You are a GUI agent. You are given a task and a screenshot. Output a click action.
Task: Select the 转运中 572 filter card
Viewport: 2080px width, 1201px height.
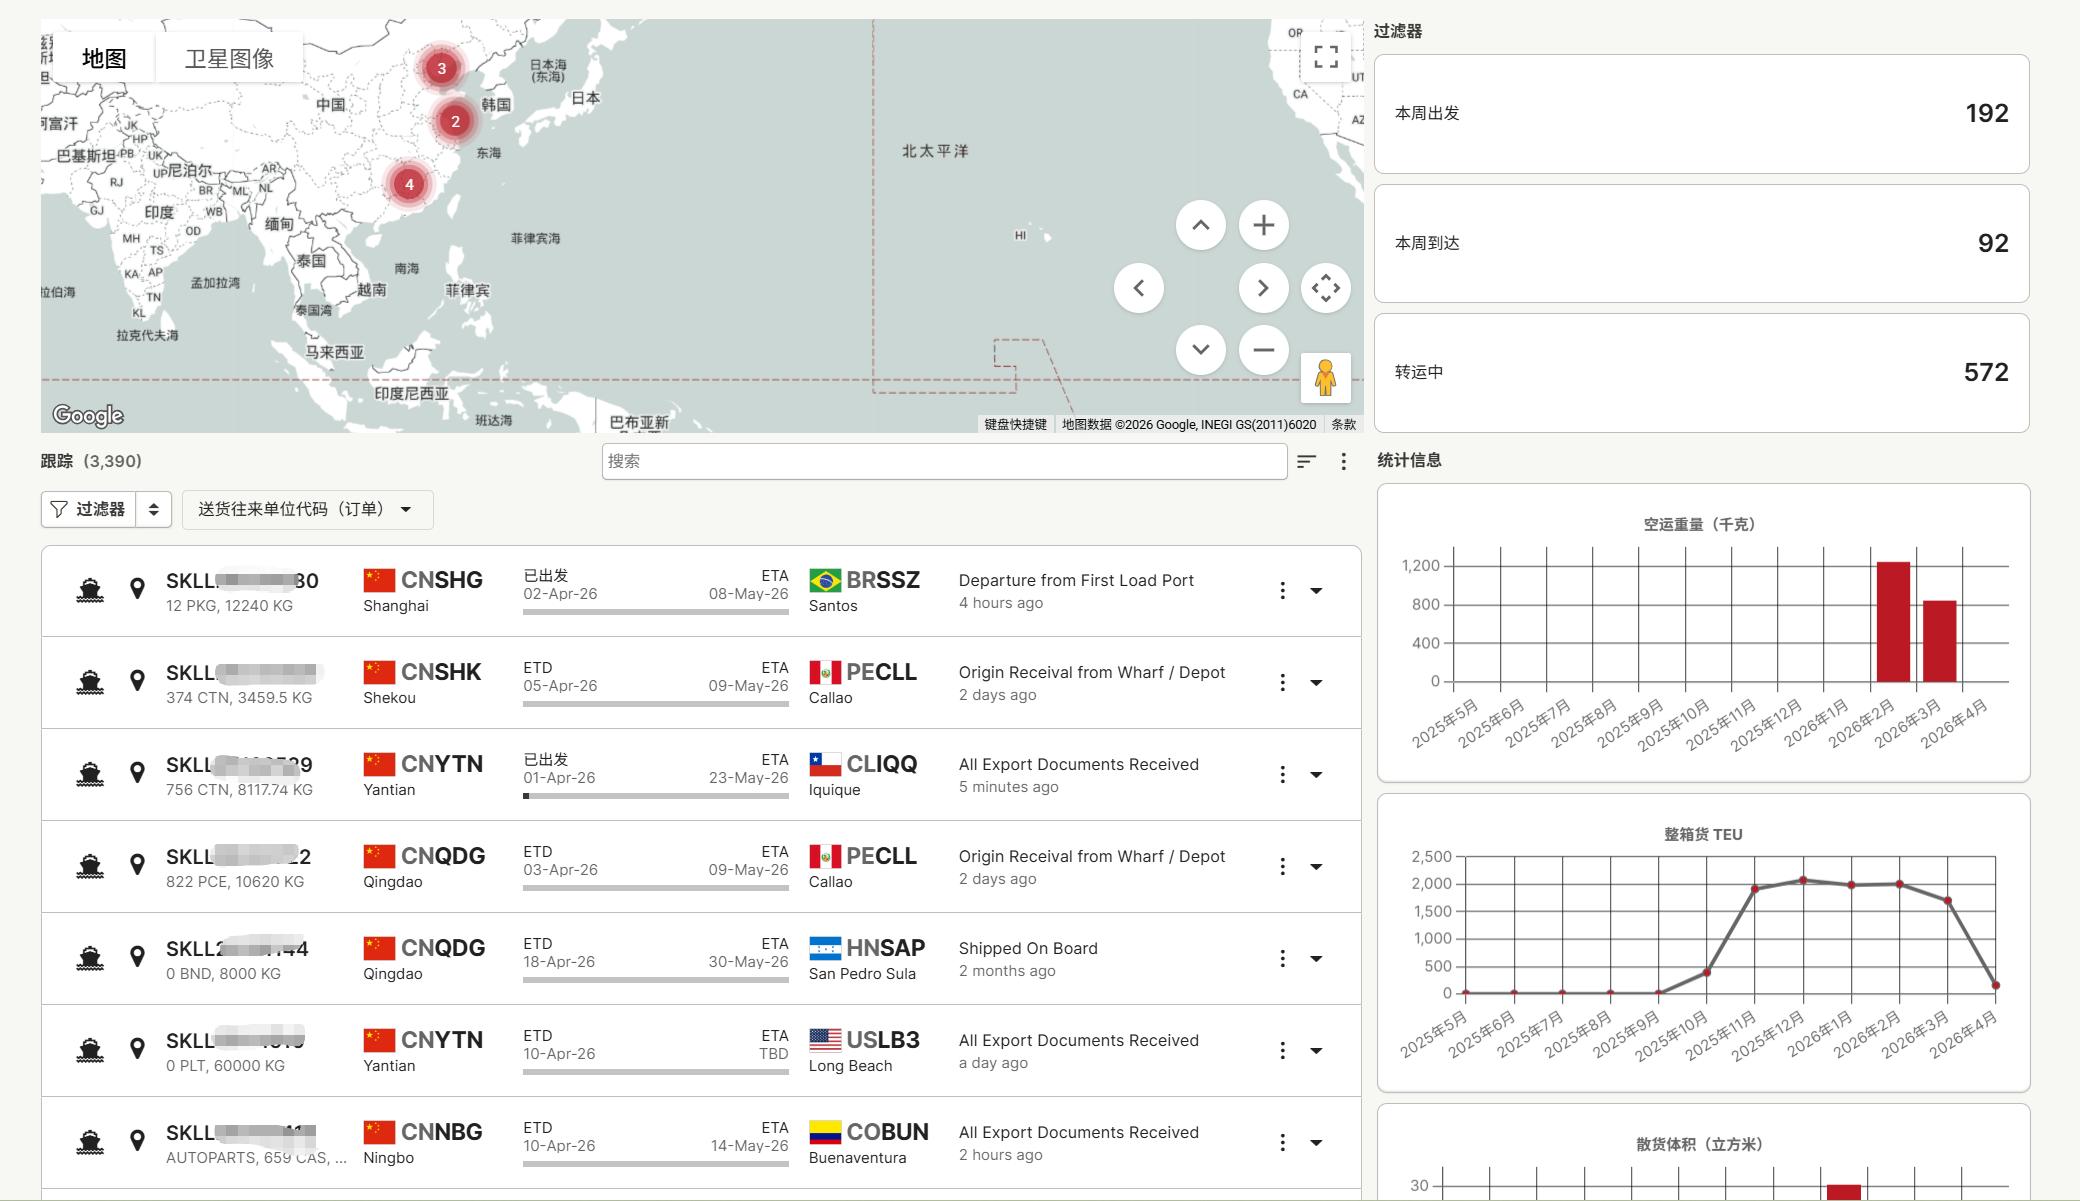click(x=1701, y=373)
